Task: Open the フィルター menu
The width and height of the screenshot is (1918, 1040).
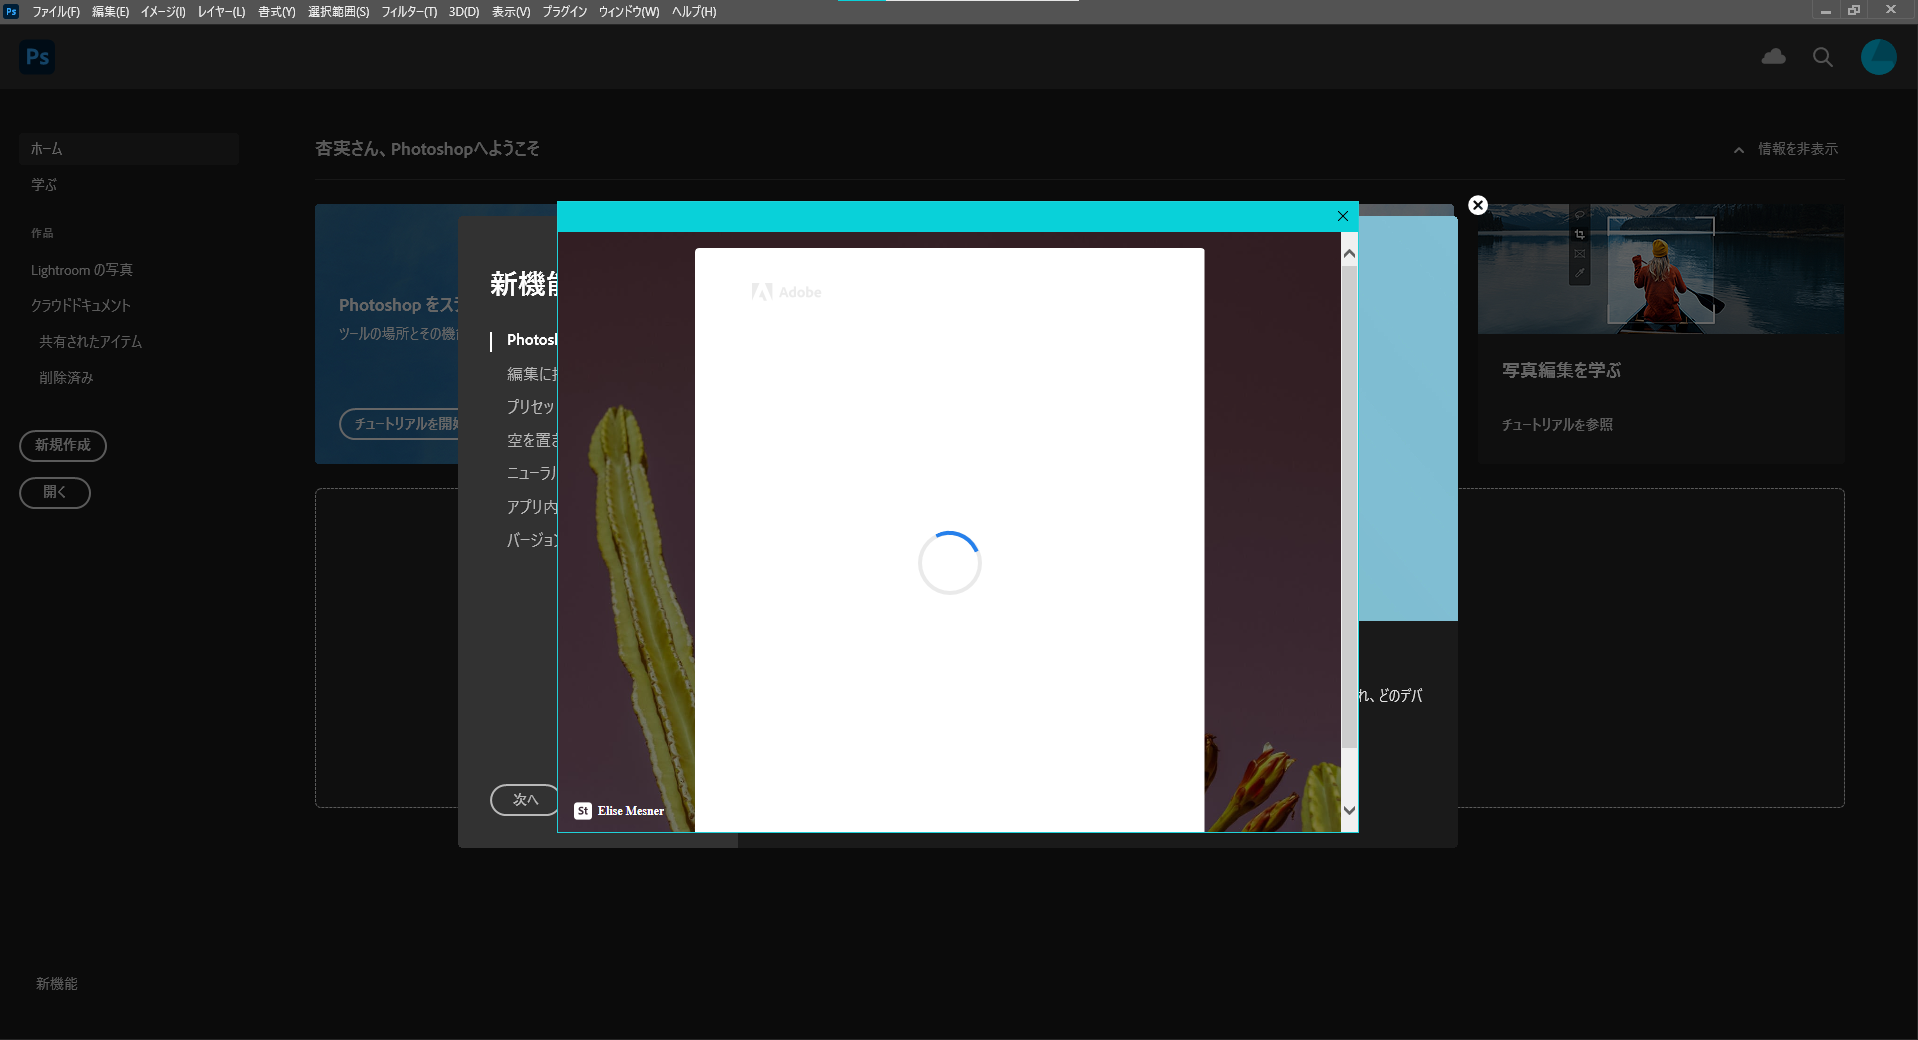Action: point(408,12)
